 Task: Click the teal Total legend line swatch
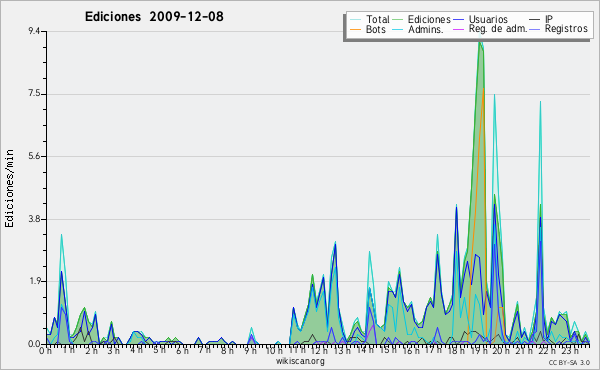click(356, 20)
